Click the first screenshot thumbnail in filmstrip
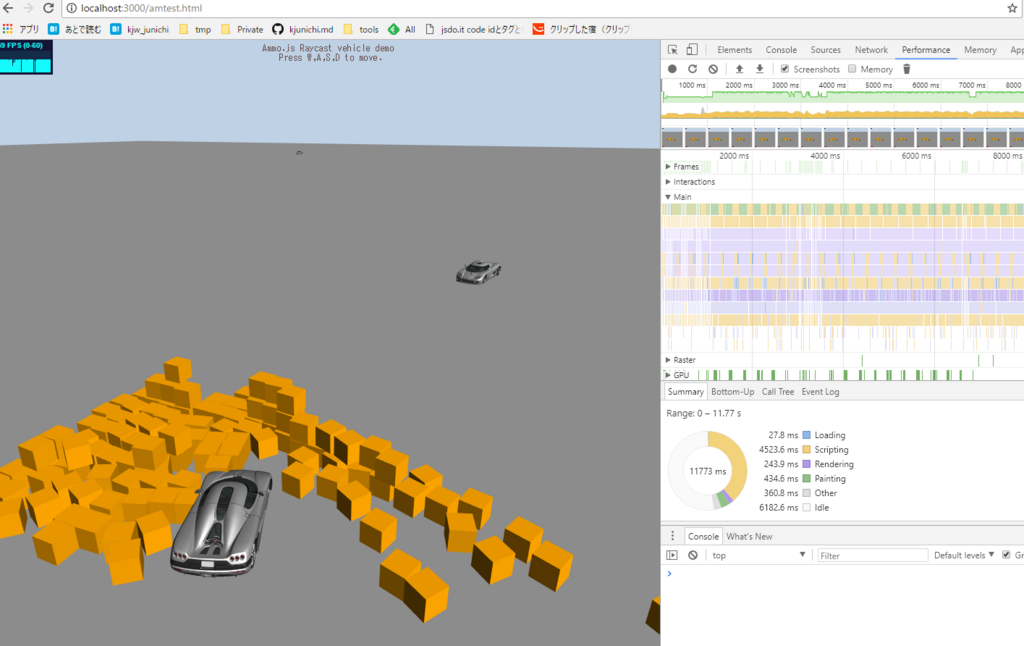The height and width of the screenshot is (646, 1024). point(672,138)
